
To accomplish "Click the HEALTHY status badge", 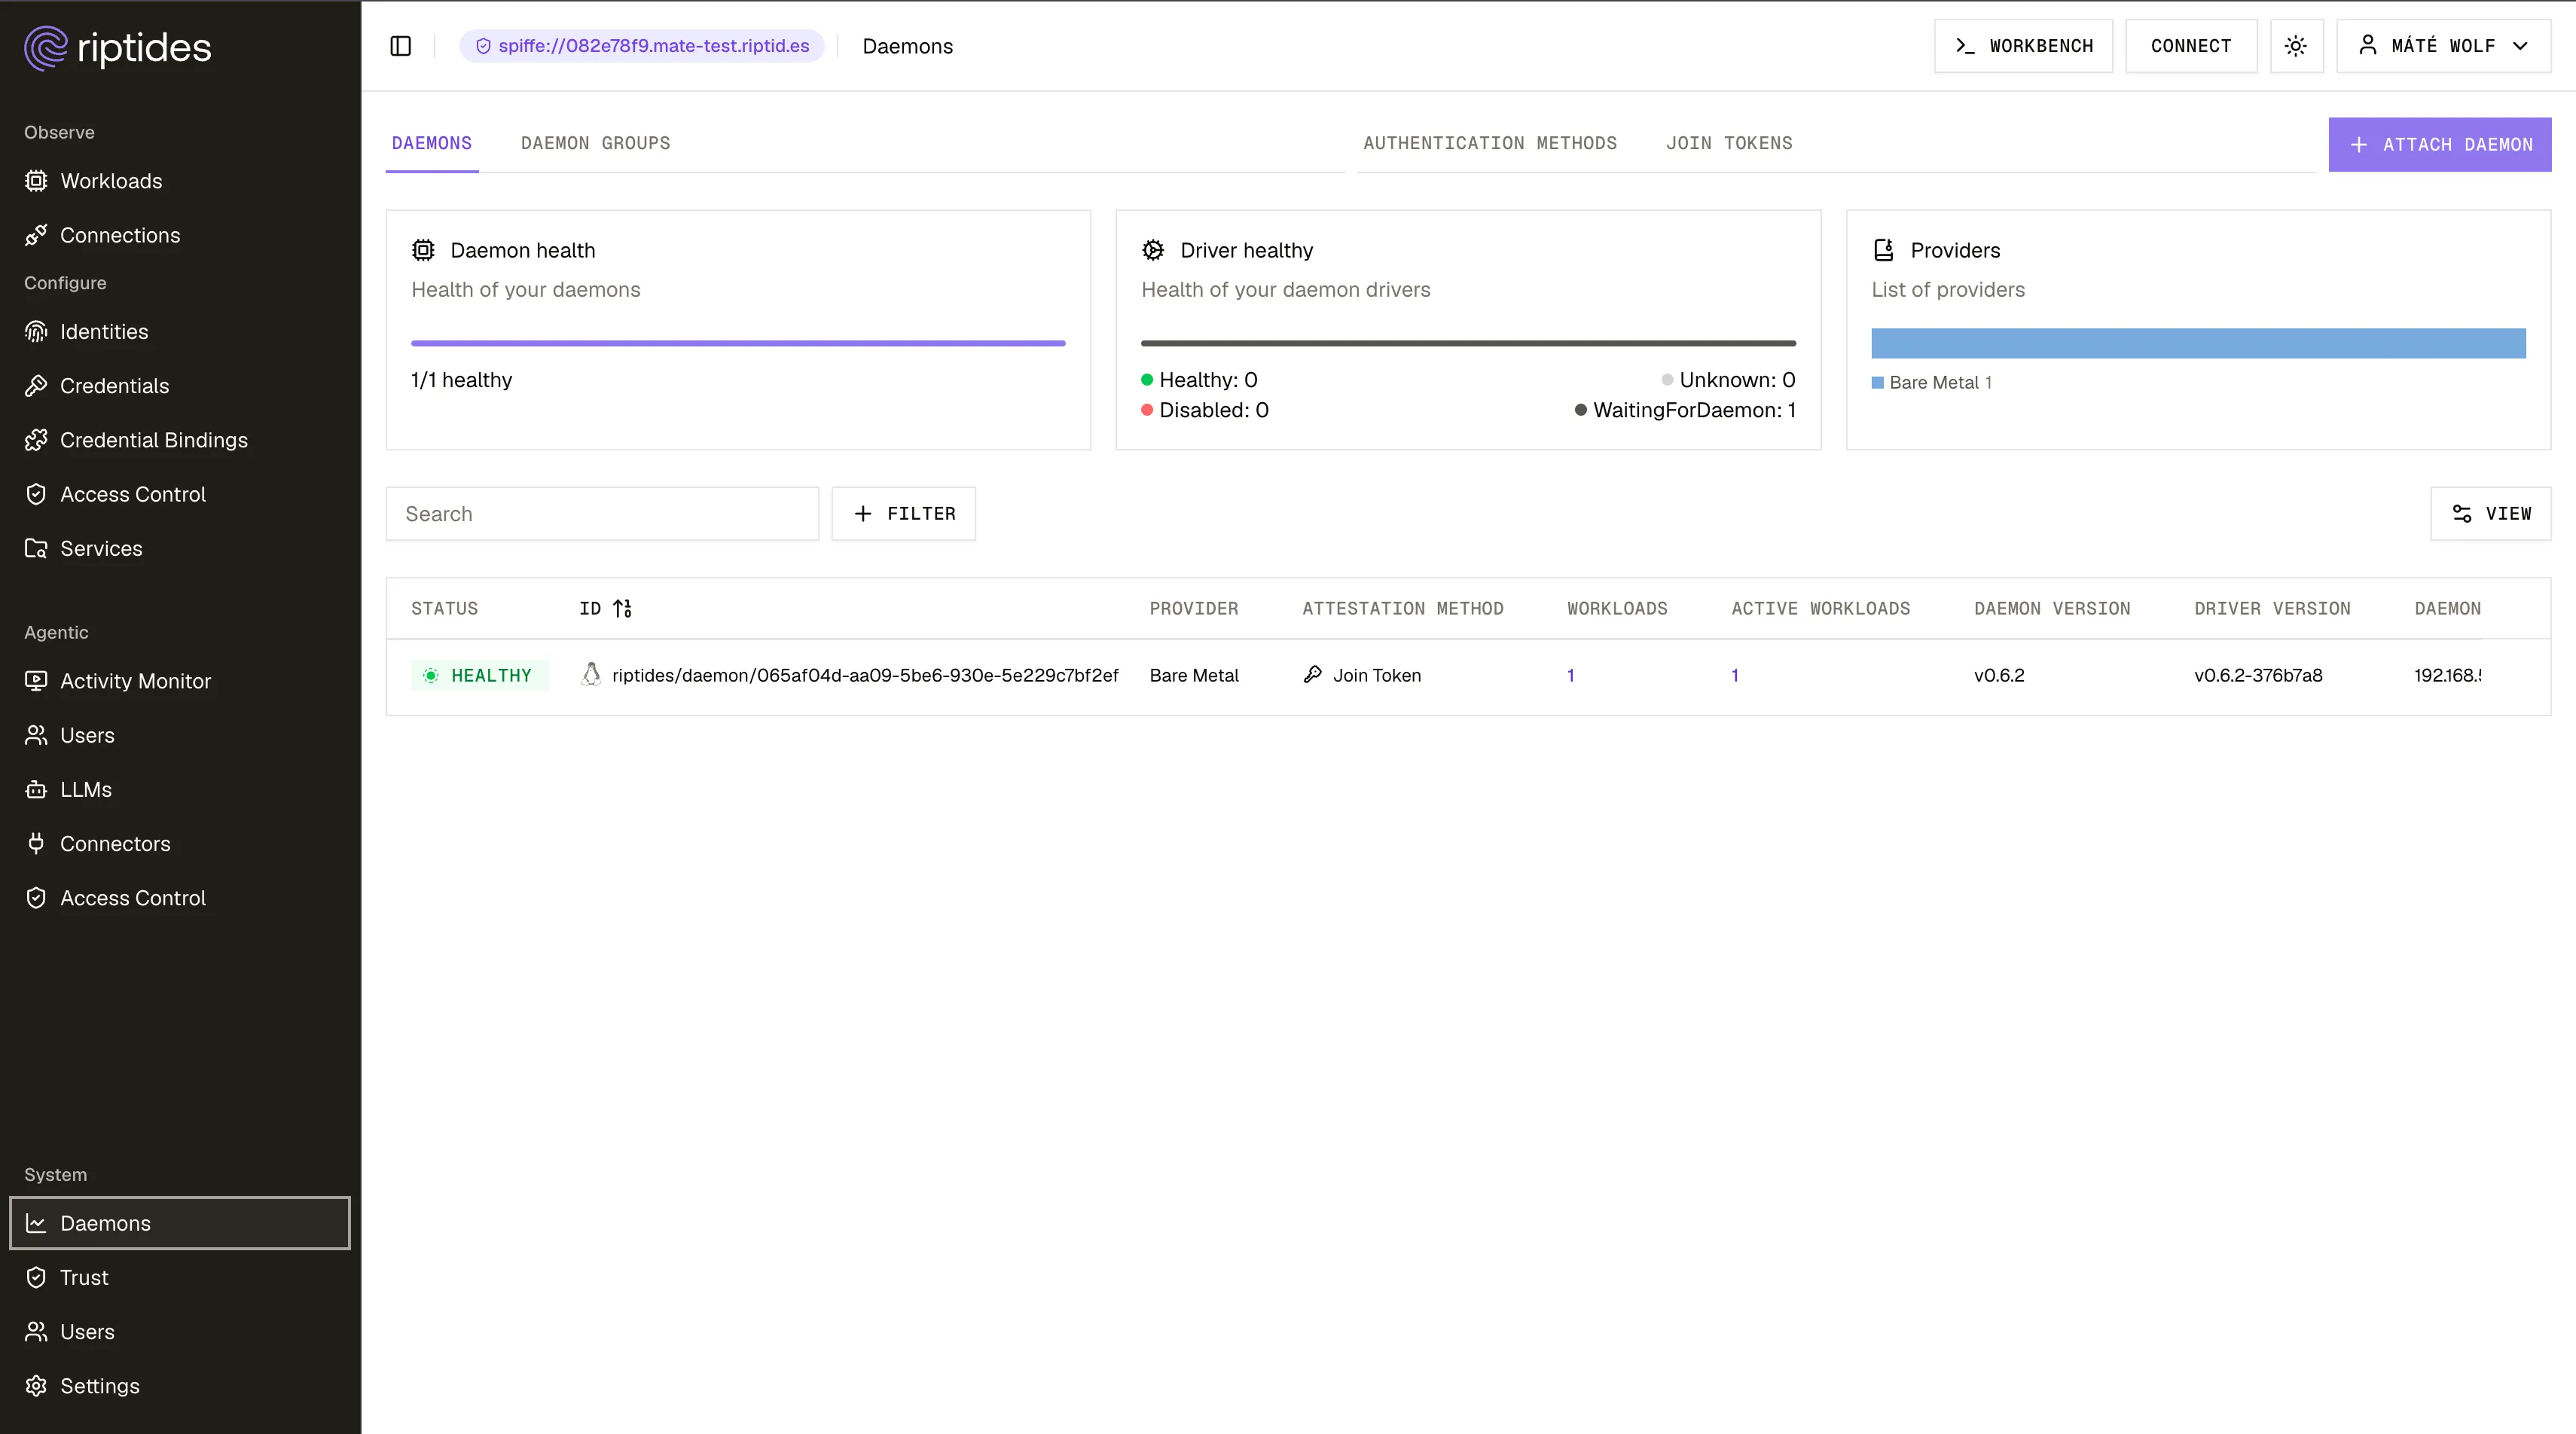I will point(479,675).
